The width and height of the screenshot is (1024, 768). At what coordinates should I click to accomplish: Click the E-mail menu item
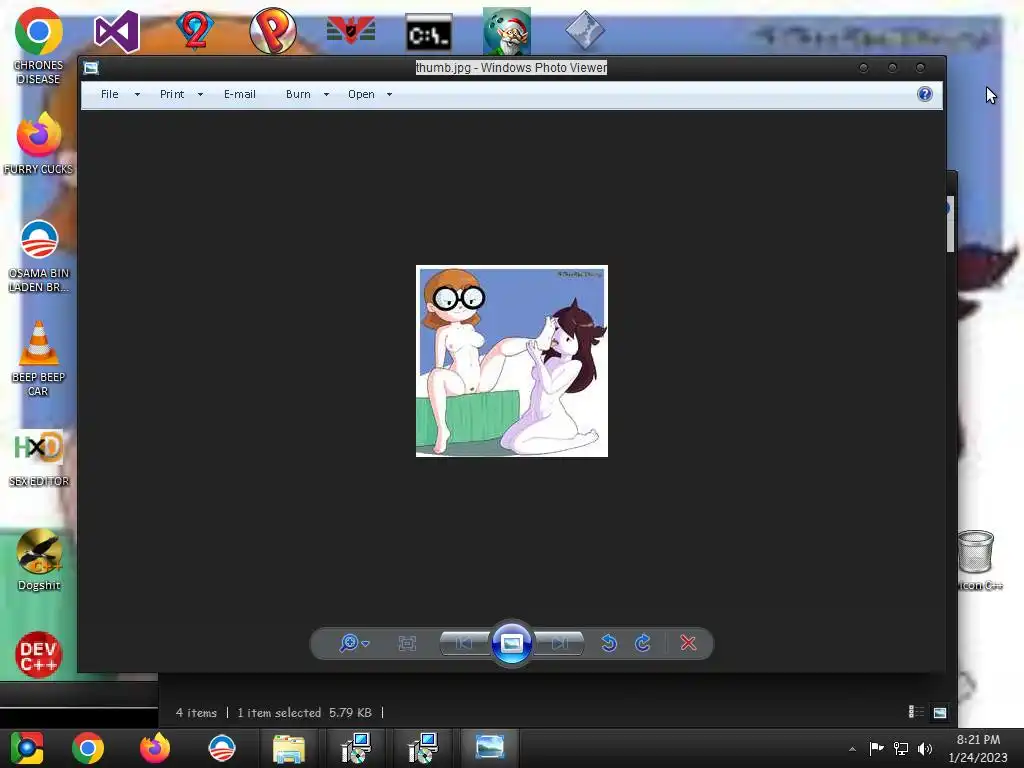click(240, 94)
